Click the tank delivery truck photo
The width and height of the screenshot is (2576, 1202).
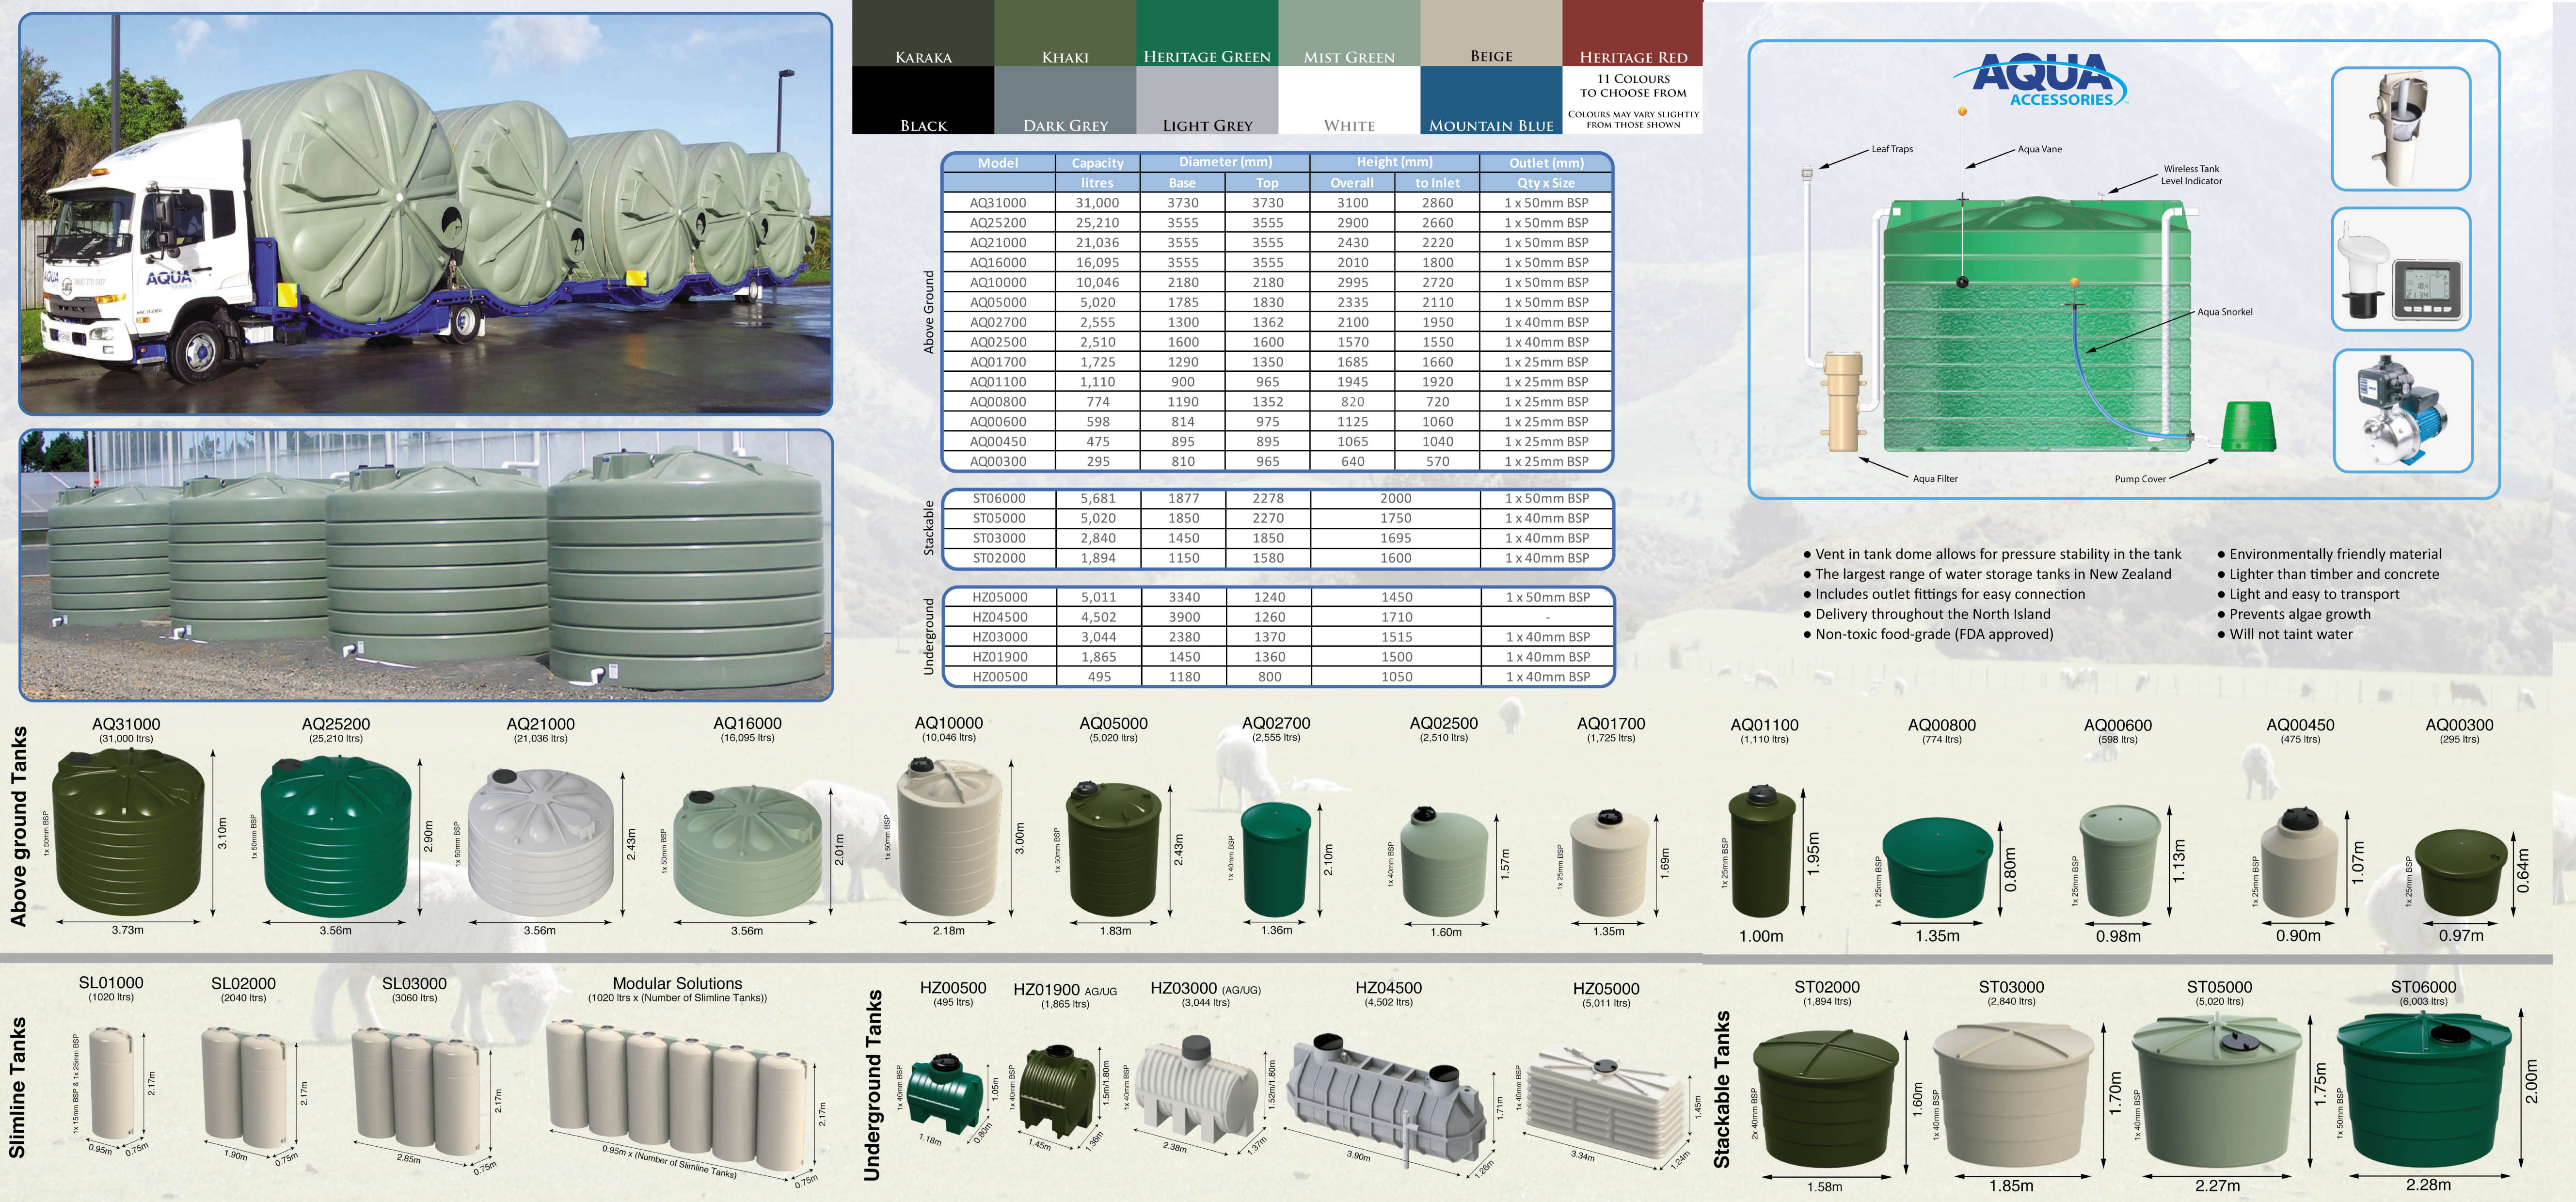(x=426, y=214)
